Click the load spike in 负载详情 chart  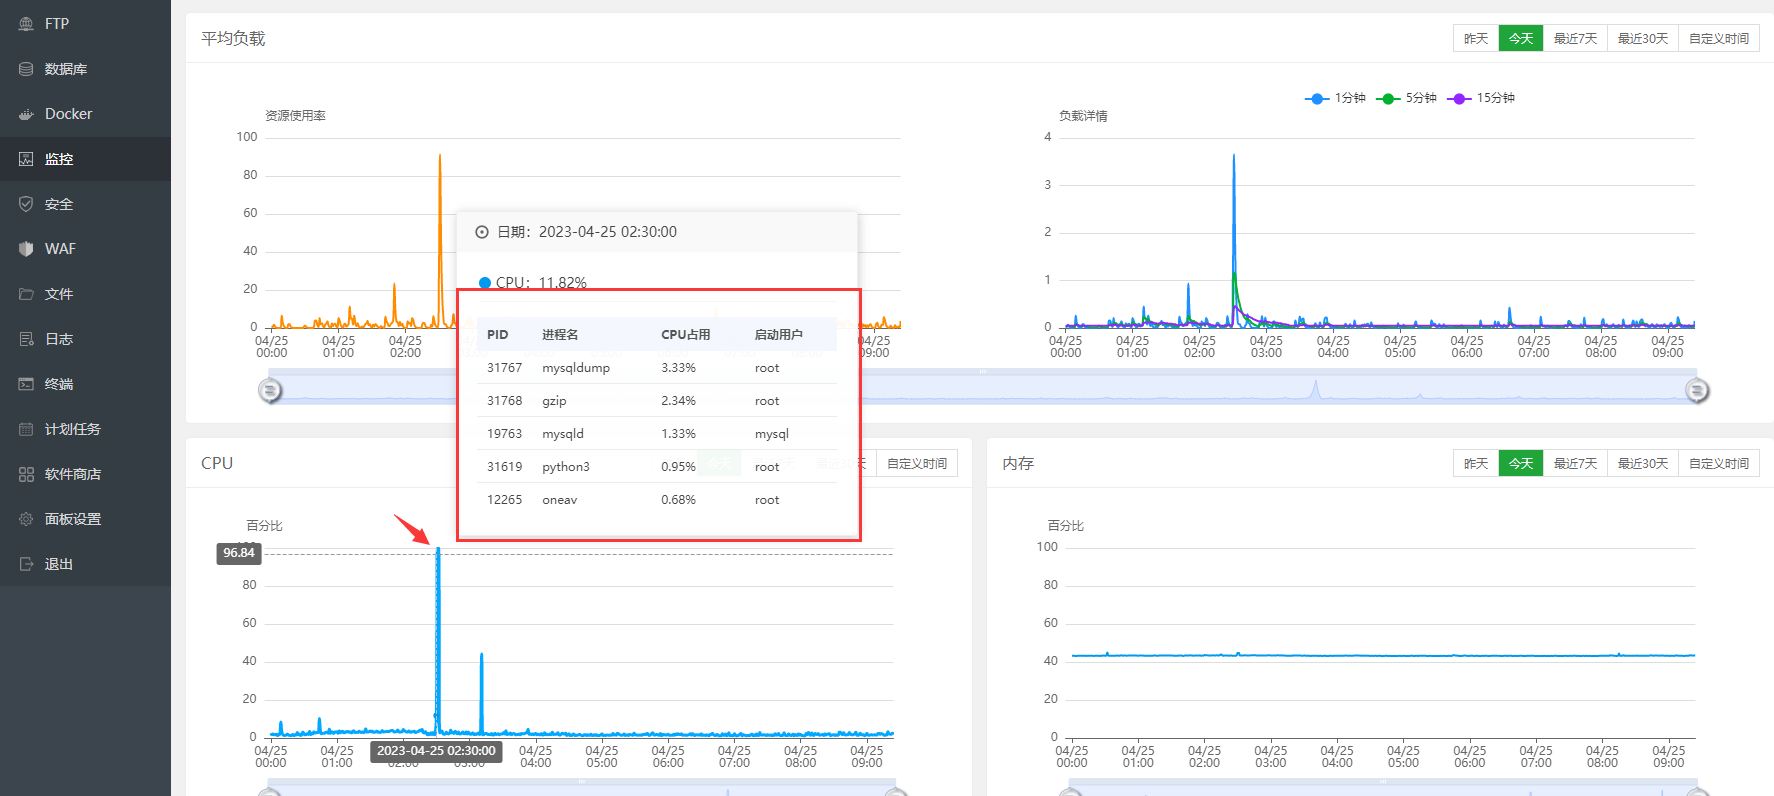(x=1234, y=240)
